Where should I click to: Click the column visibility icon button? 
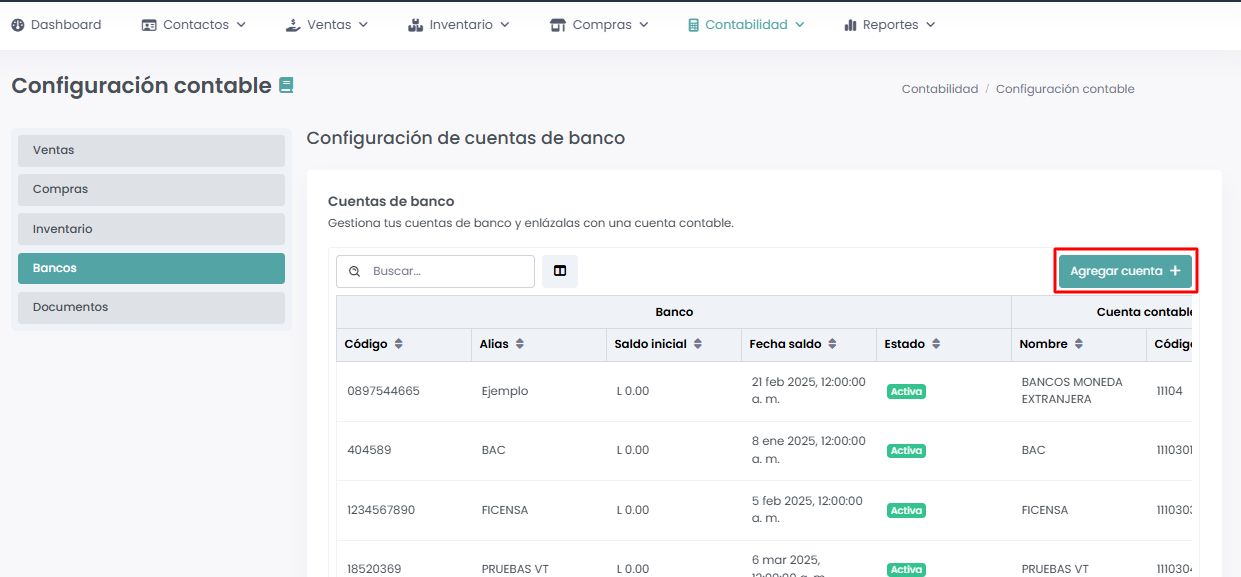(x=560, y=271)
